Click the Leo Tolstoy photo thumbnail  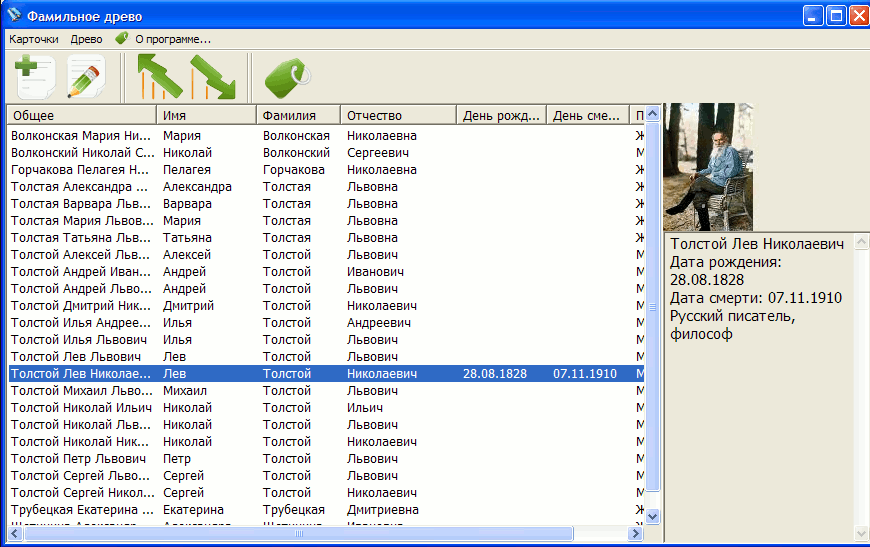(x=708, y=167)
